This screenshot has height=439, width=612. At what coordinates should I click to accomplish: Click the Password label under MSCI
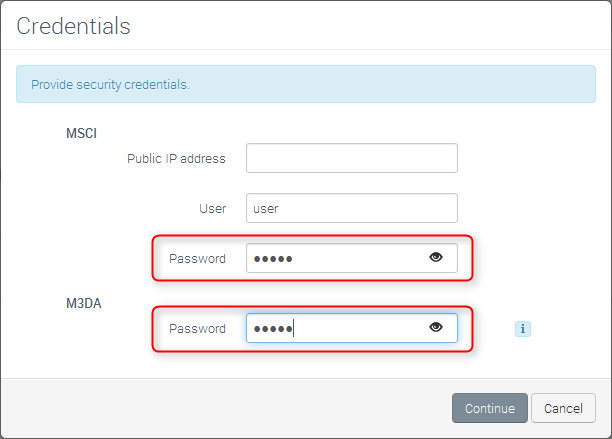(197, 258)
